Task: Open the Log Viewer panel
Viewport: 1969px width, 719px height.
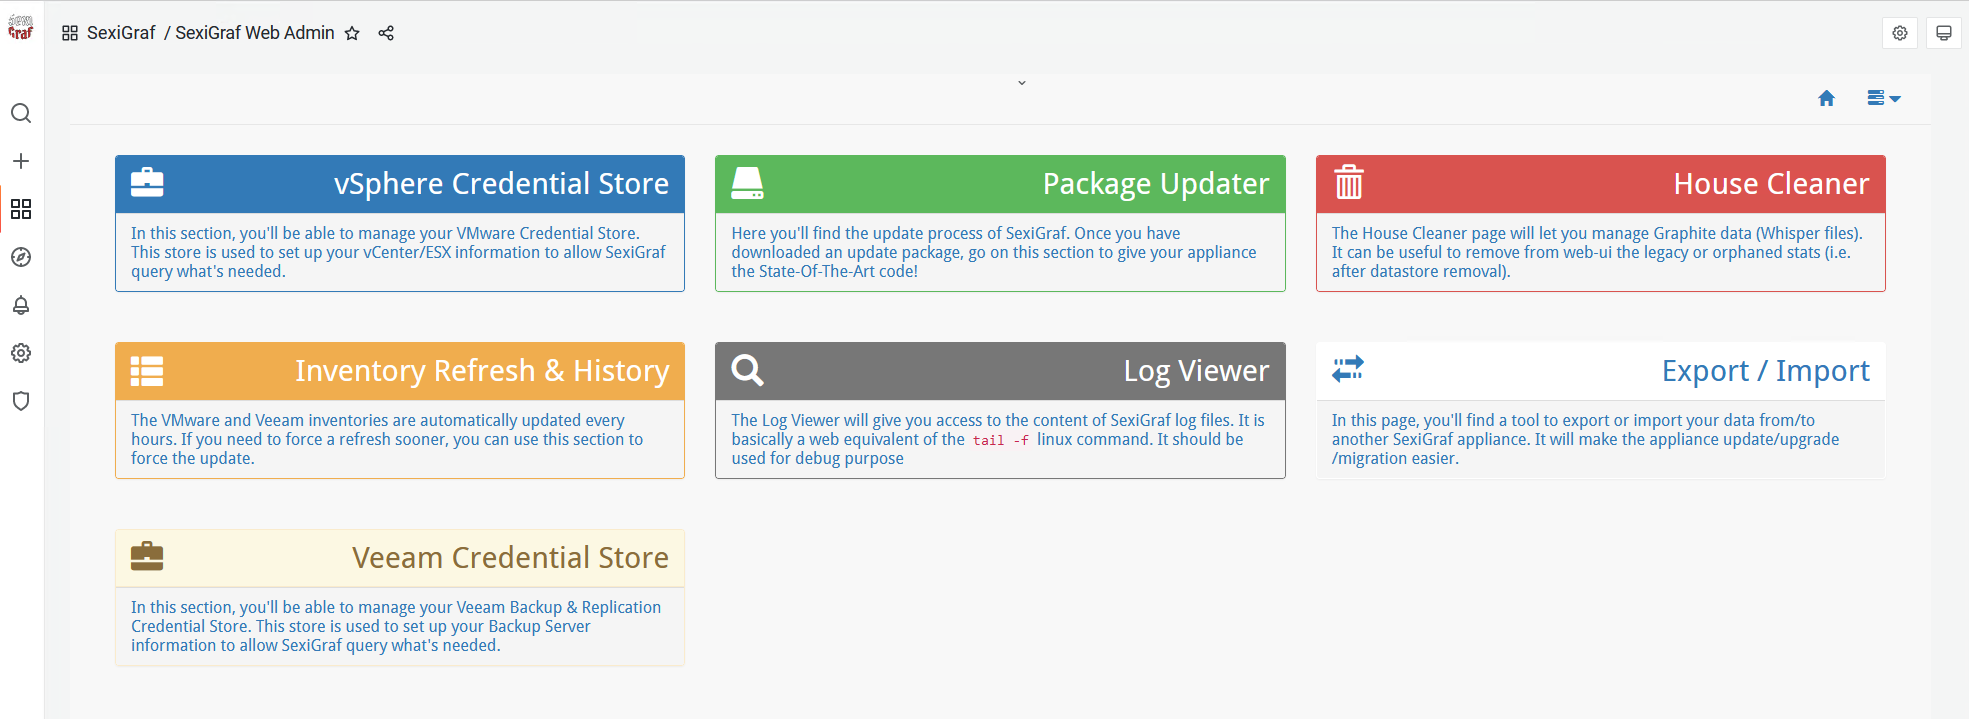Action: 1195,371
